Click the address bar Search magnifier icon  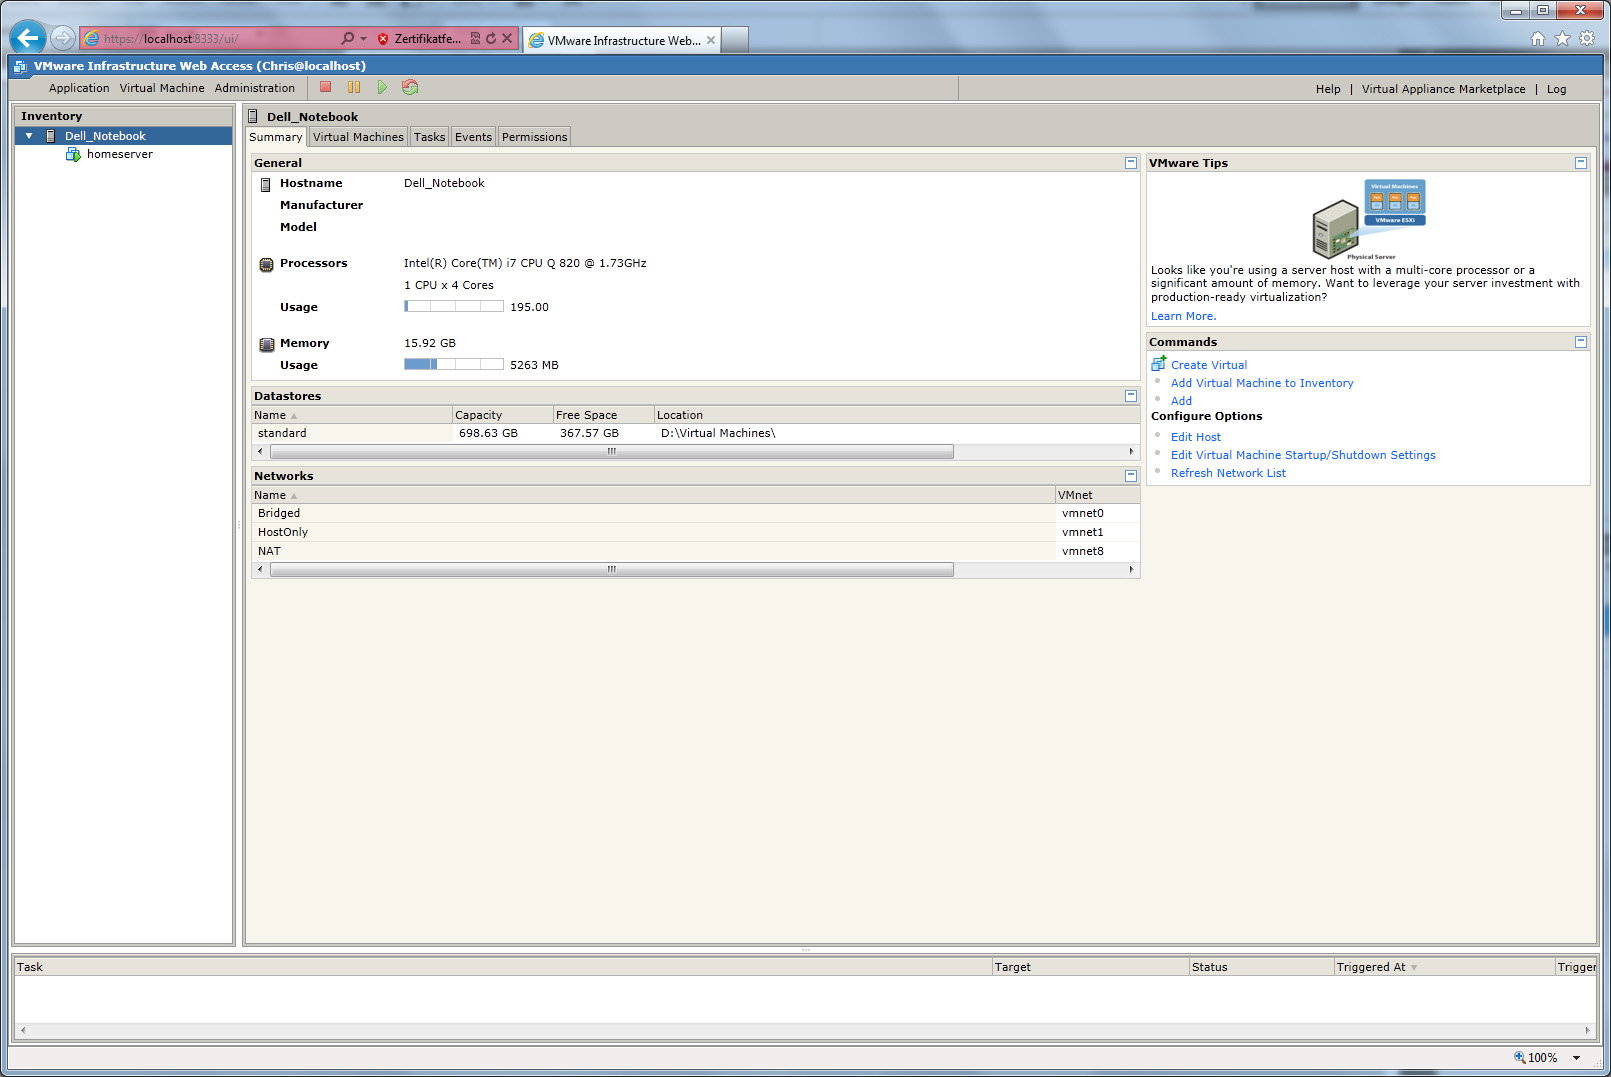pos(347,39)
